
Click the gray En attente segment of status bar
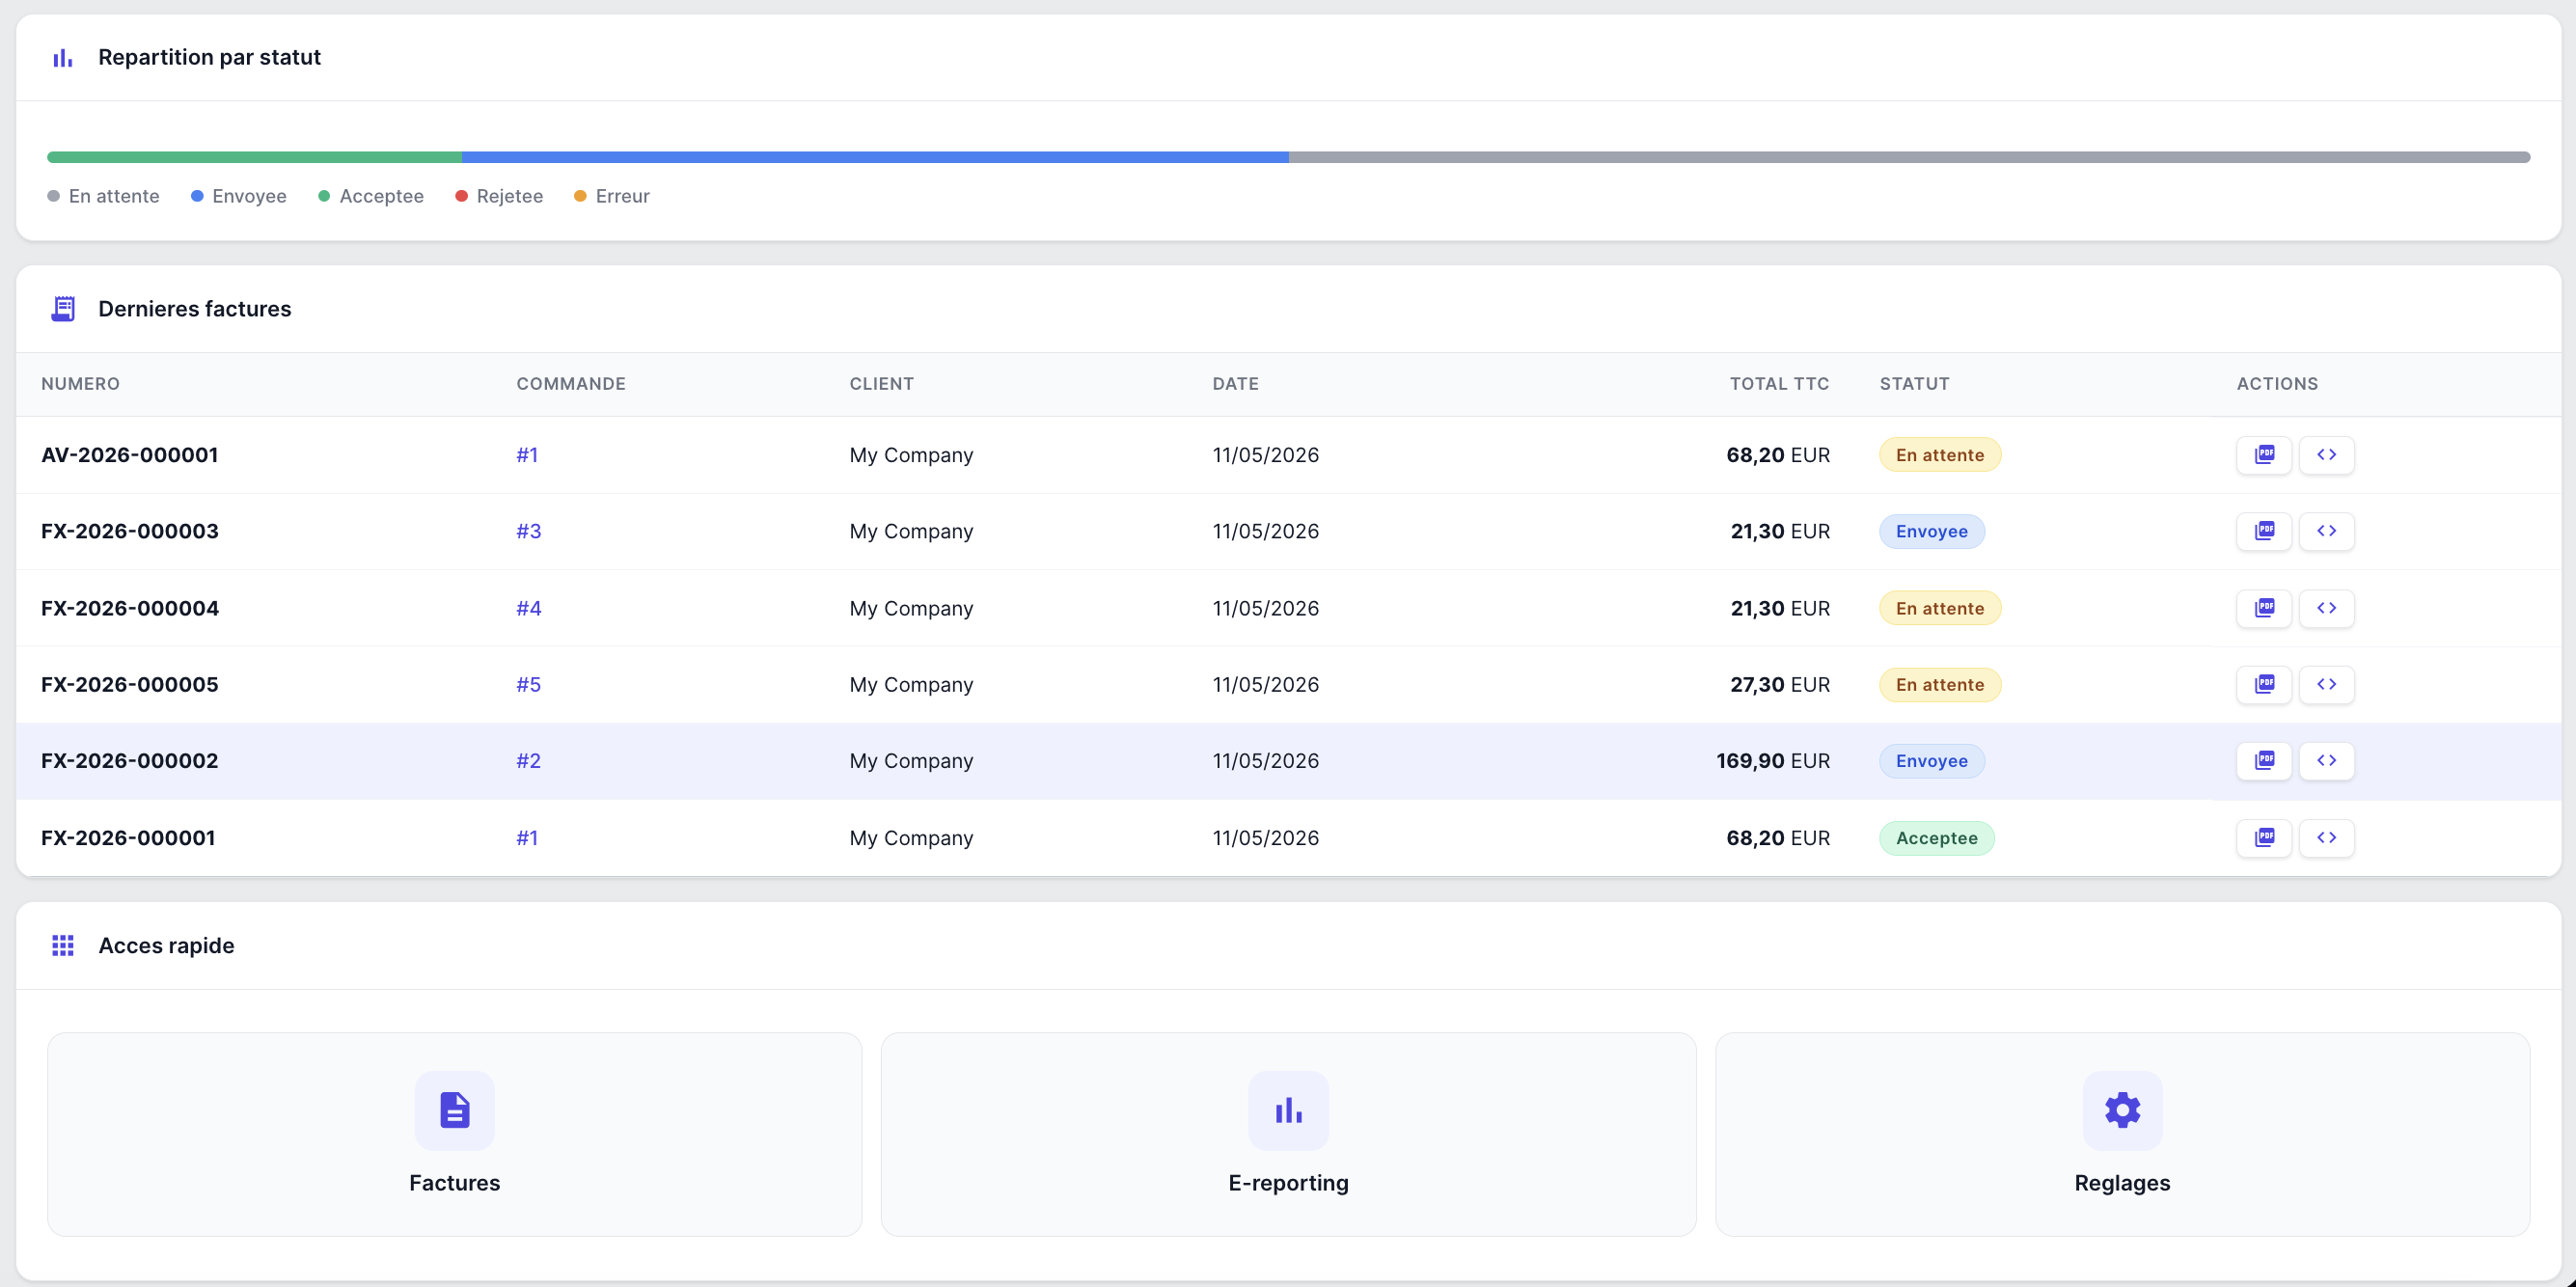click(x=1909, y=157)
